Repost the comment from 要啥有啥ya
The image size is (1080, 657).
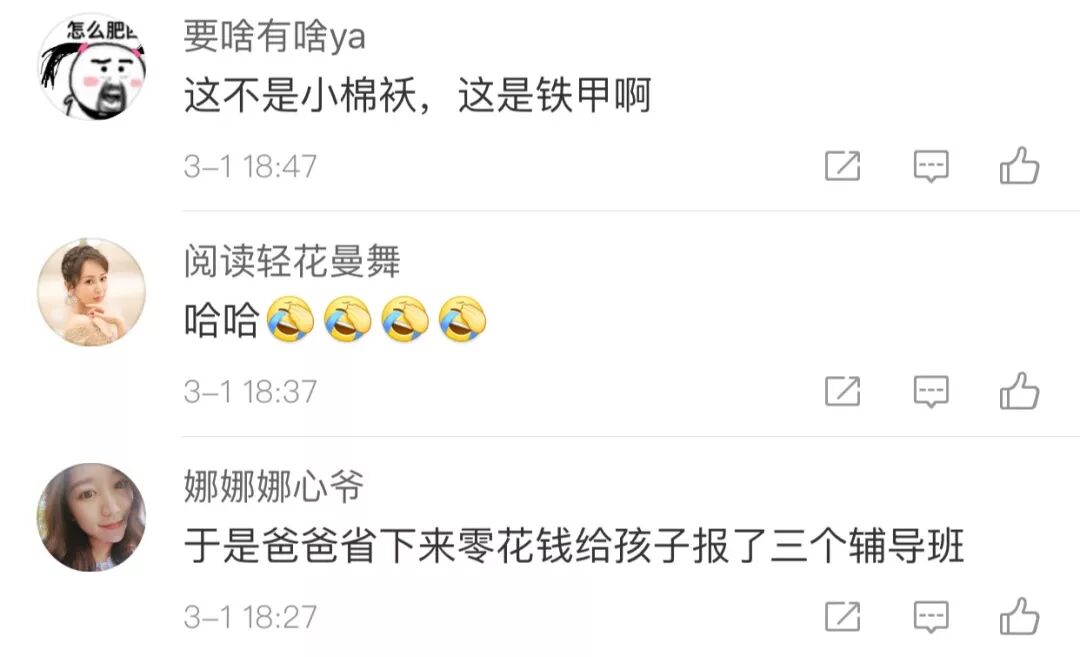(x=843, y=165)
